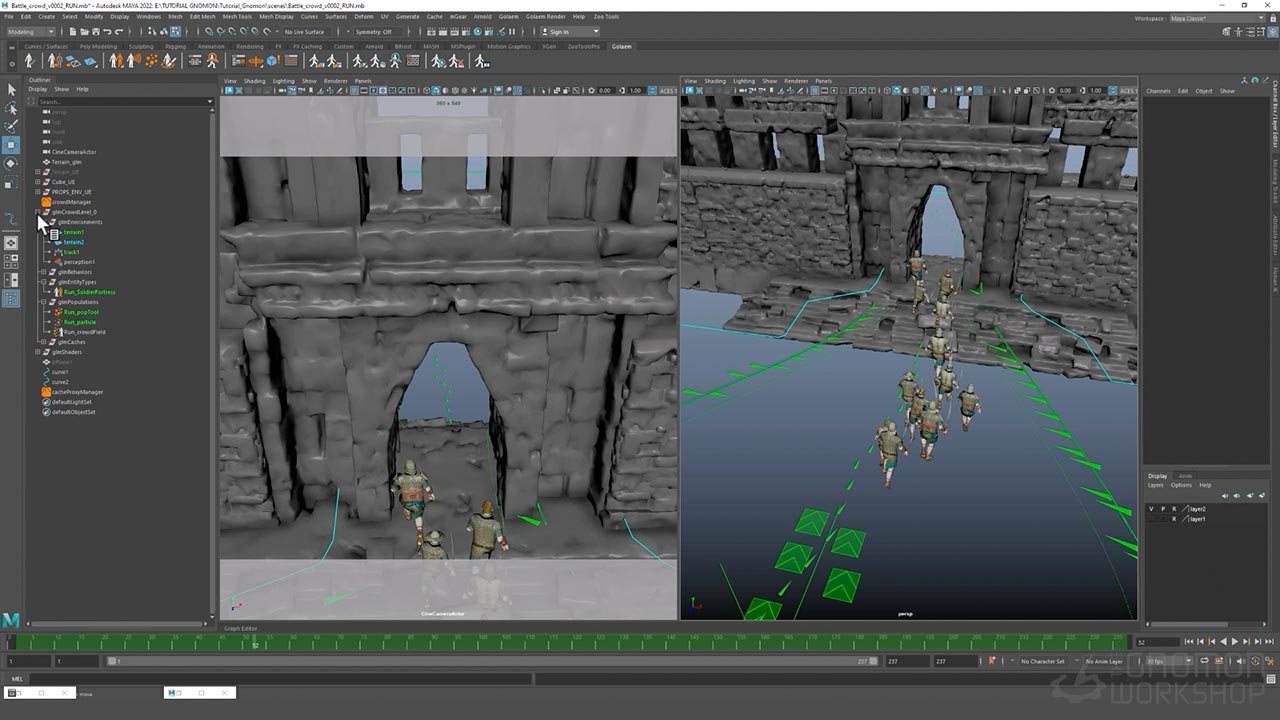
Task: Collapse the glmCrowdLevel_0 outliner node
Action: 38,212
